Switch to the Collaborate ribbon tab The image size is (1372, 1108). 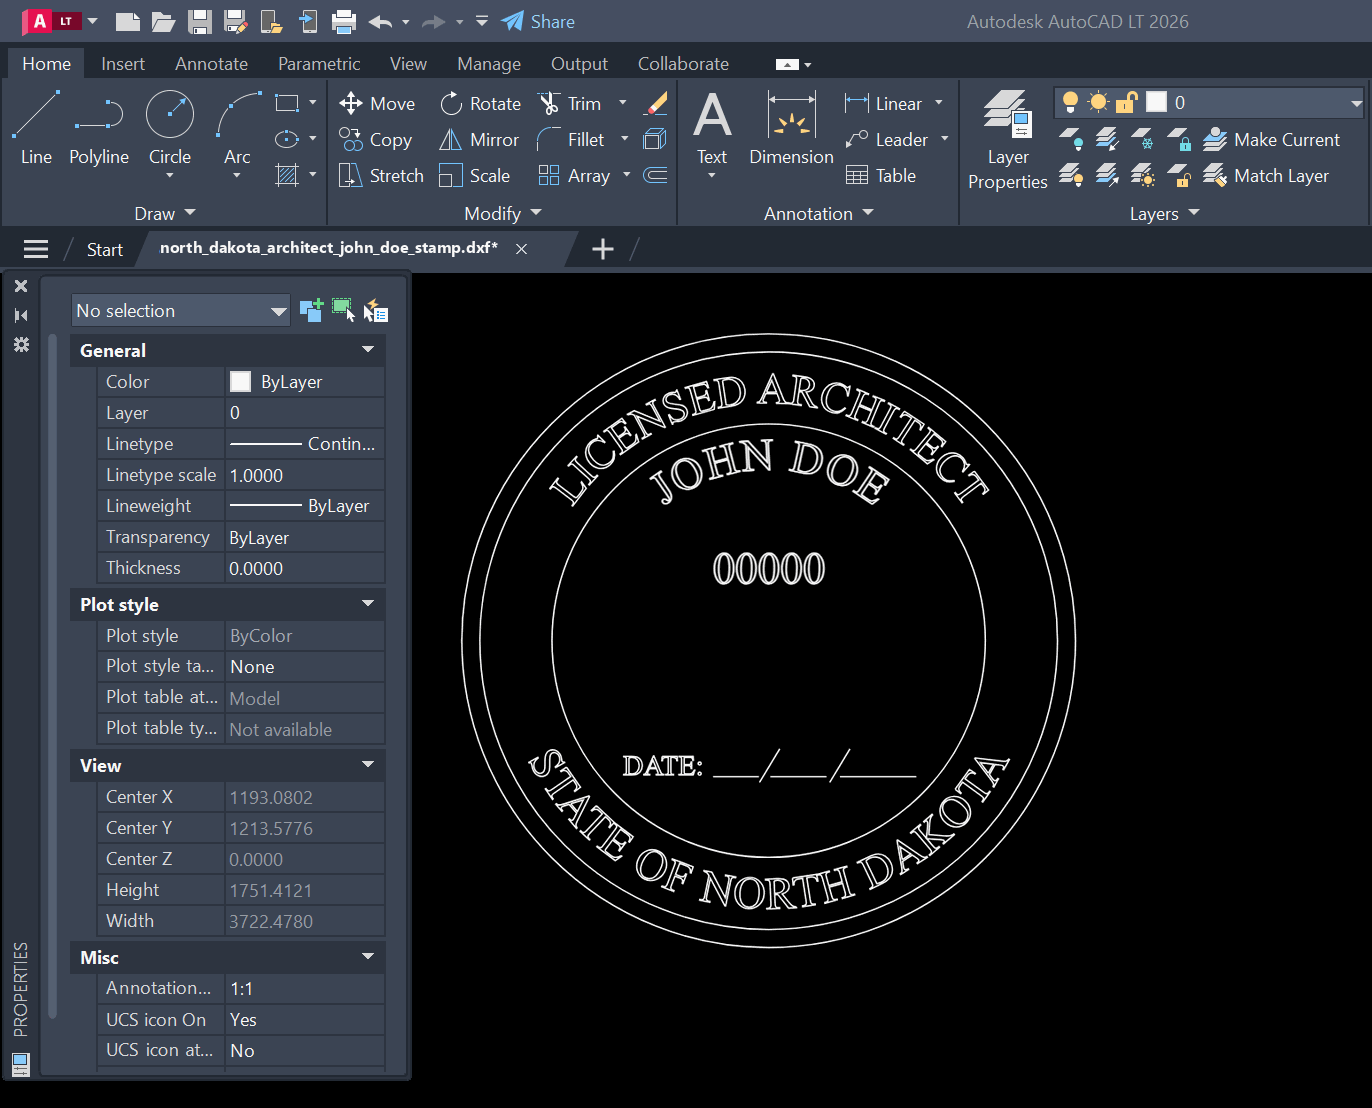tap(683, 64)
